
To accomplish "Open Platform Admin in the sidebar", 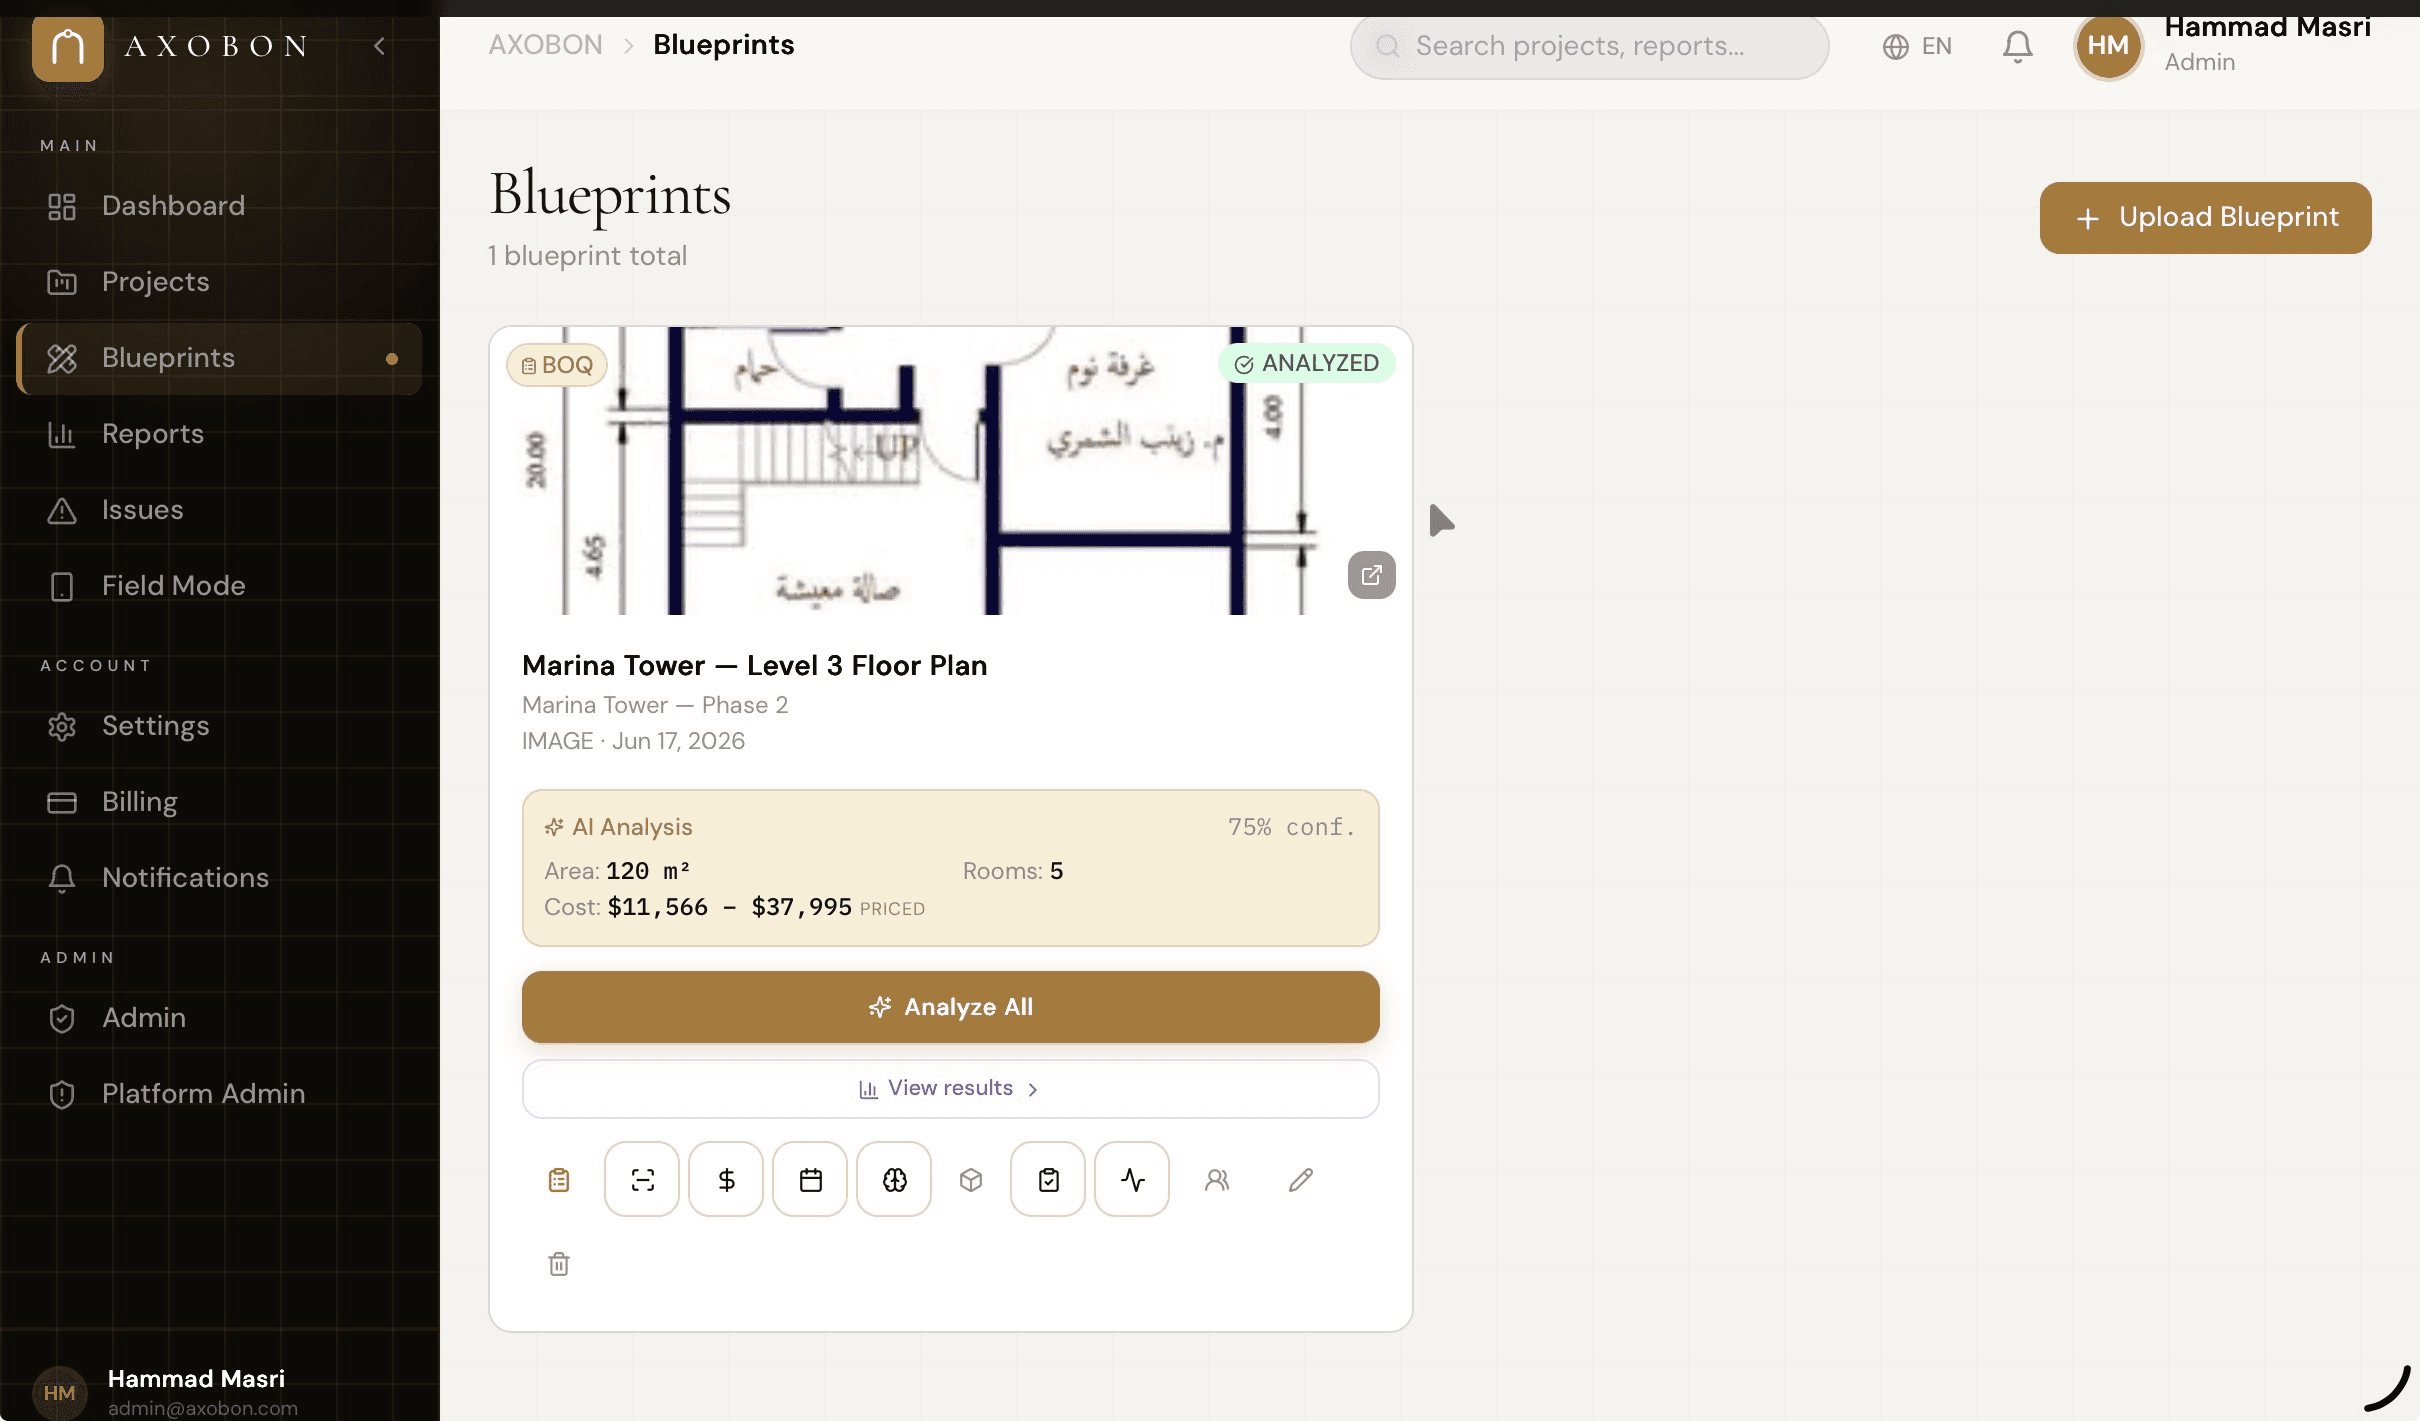I will coord(220,1094).
